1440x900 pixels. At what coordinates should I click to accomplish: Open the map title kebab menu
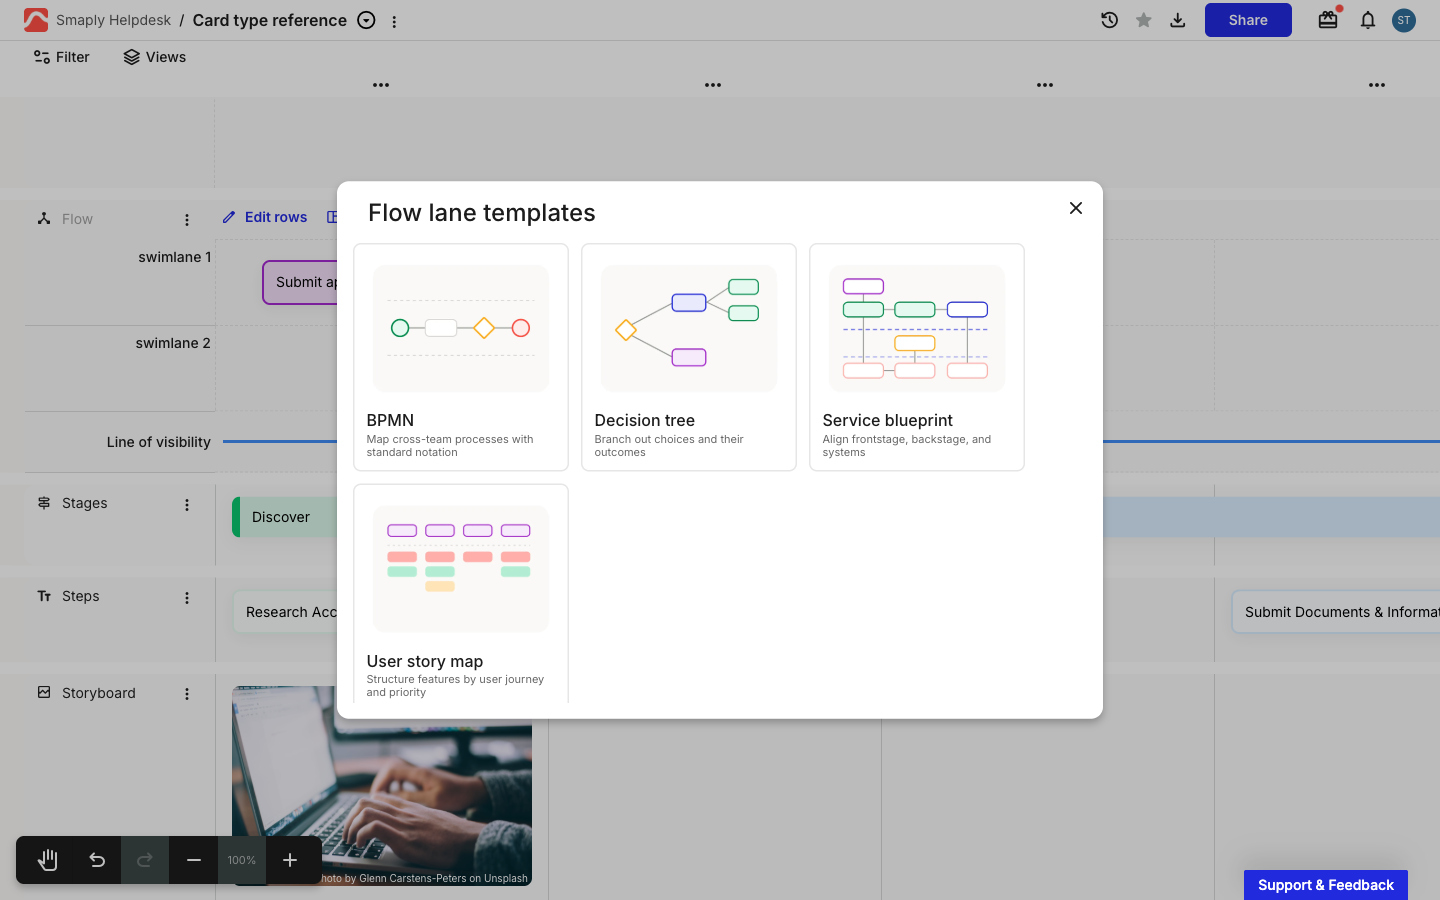394,21
